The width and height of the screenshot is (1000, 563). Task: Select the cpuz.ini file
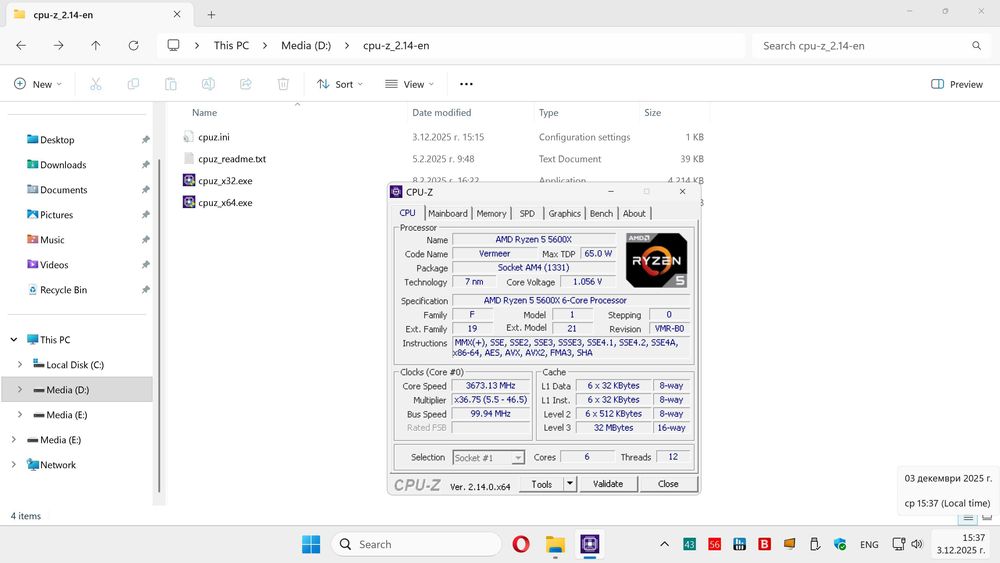coord(214,137)
